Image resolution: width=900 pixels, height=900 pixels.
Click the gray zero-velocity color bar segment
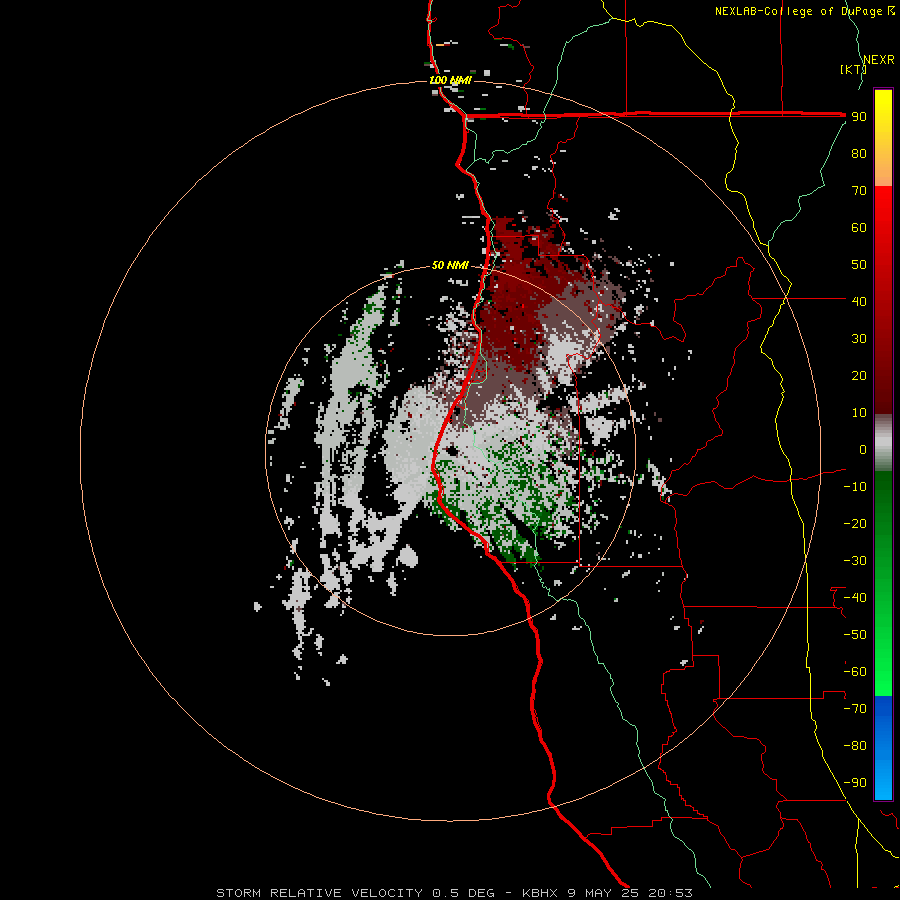coord(883,443)
